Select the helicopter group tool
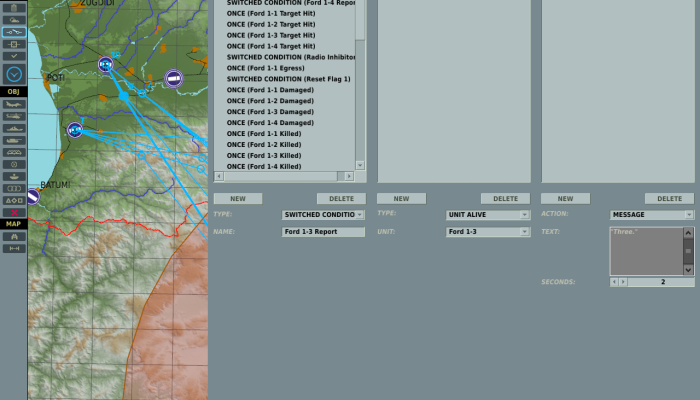Screen dimensions: 700x400 point(14,116)
